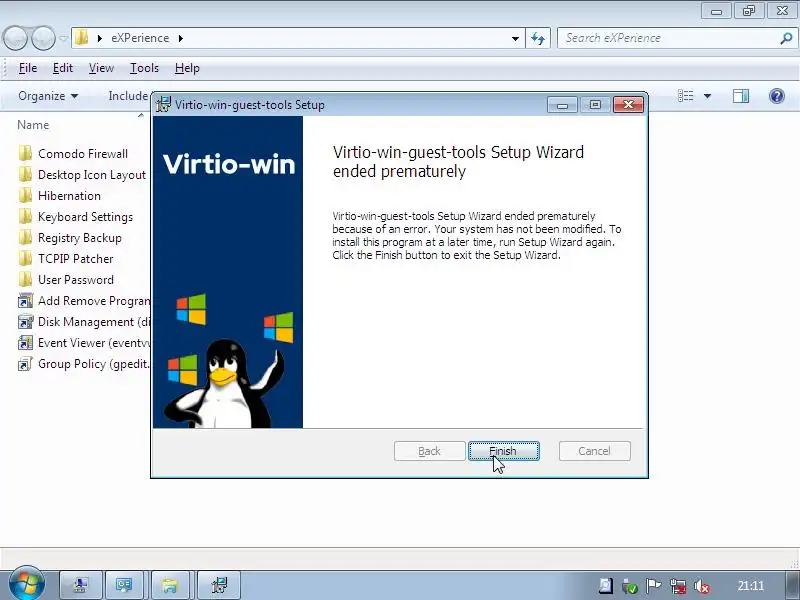This screenshot has height=600, width=800.
Task: Click the Finish button in setup wizard
Action: coord(504,451)
